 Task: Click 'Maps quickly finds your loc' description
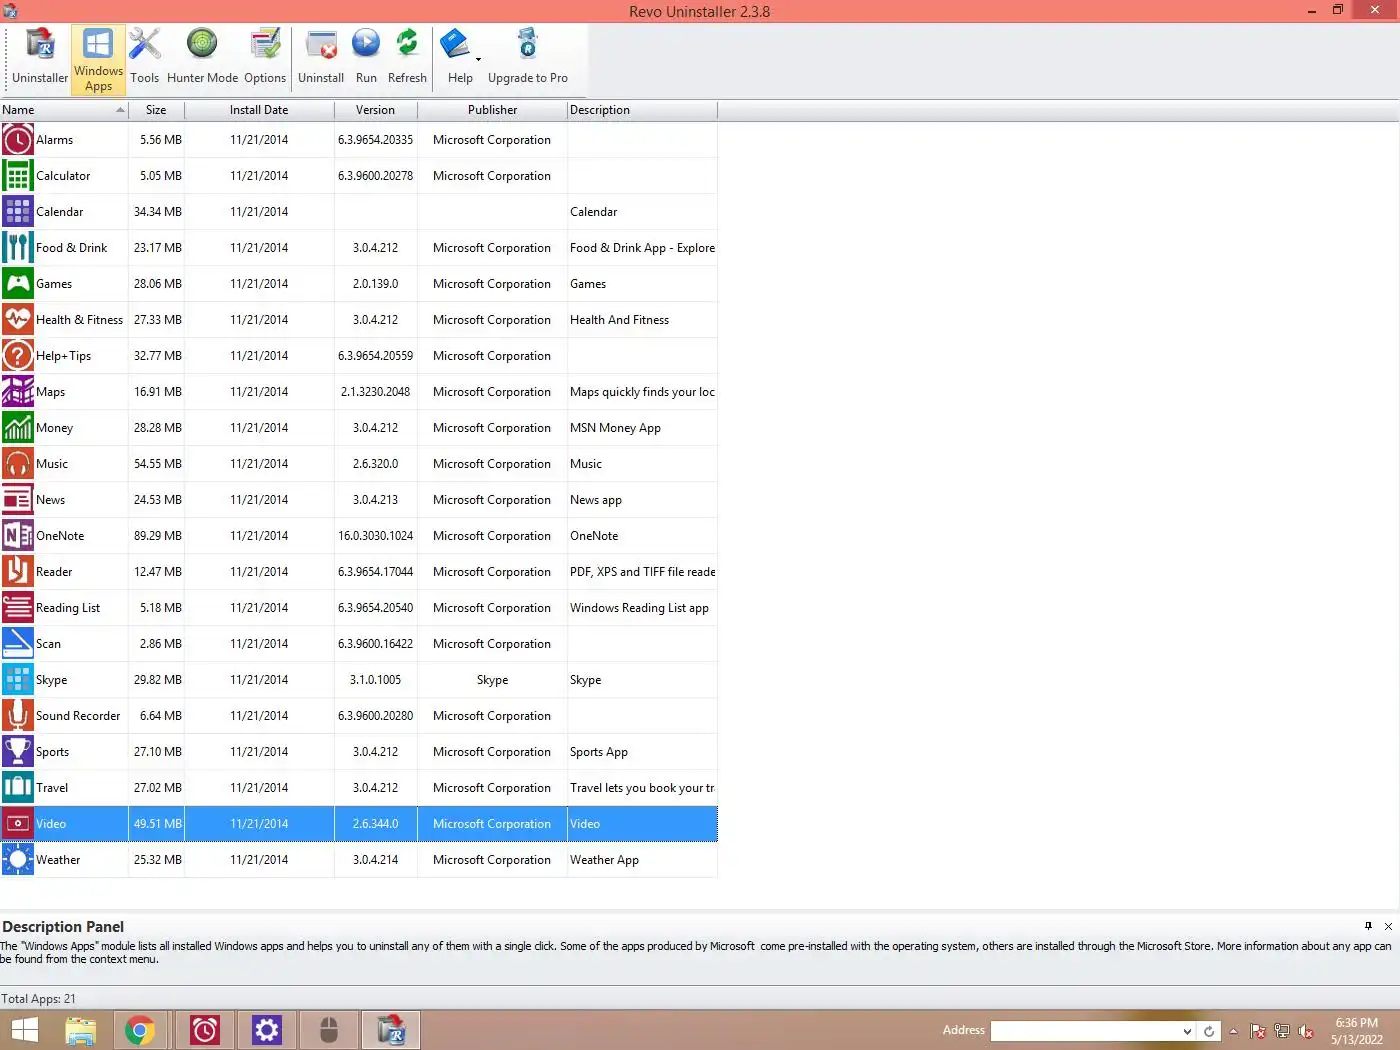pos(642,392)
